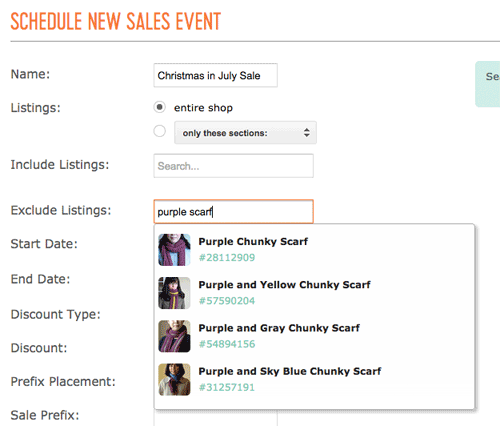
Task: Select the 'entire shop' radio button
Action: tap(159, 107)
